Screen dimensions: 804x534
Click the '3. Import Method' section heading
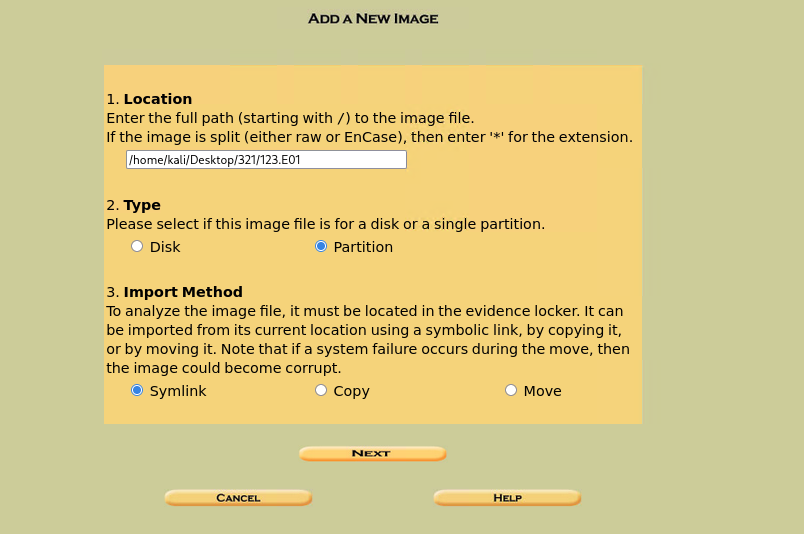pyautogui.click(x=174, y=292)
